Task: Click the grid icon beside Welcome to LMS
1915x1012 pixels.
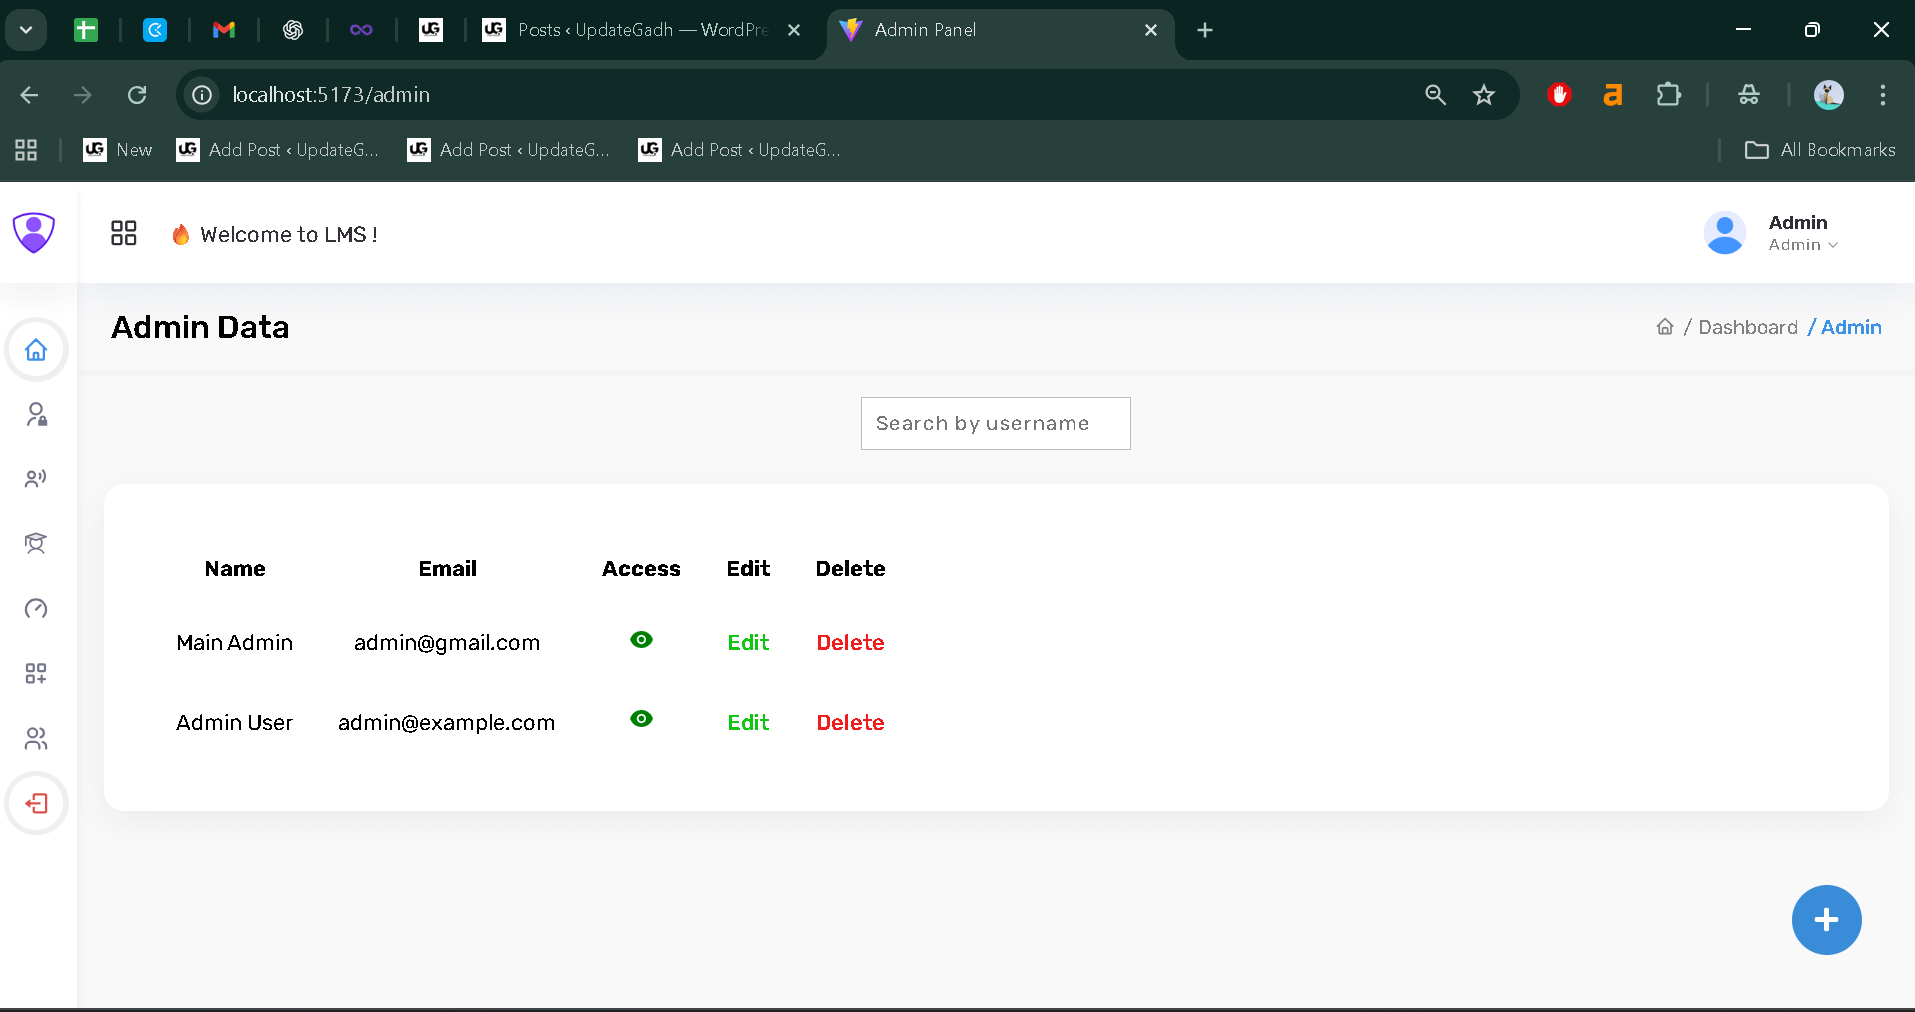Action: coord(124,233)
